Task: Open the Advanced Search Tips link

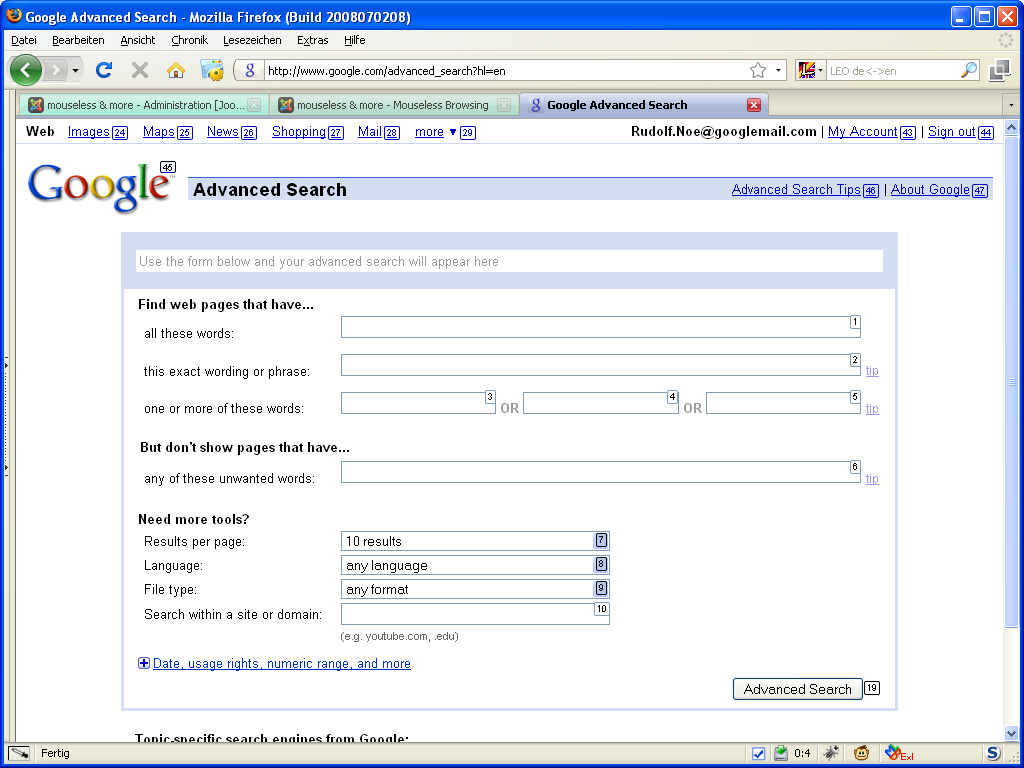Action: (x=796, y=190)
